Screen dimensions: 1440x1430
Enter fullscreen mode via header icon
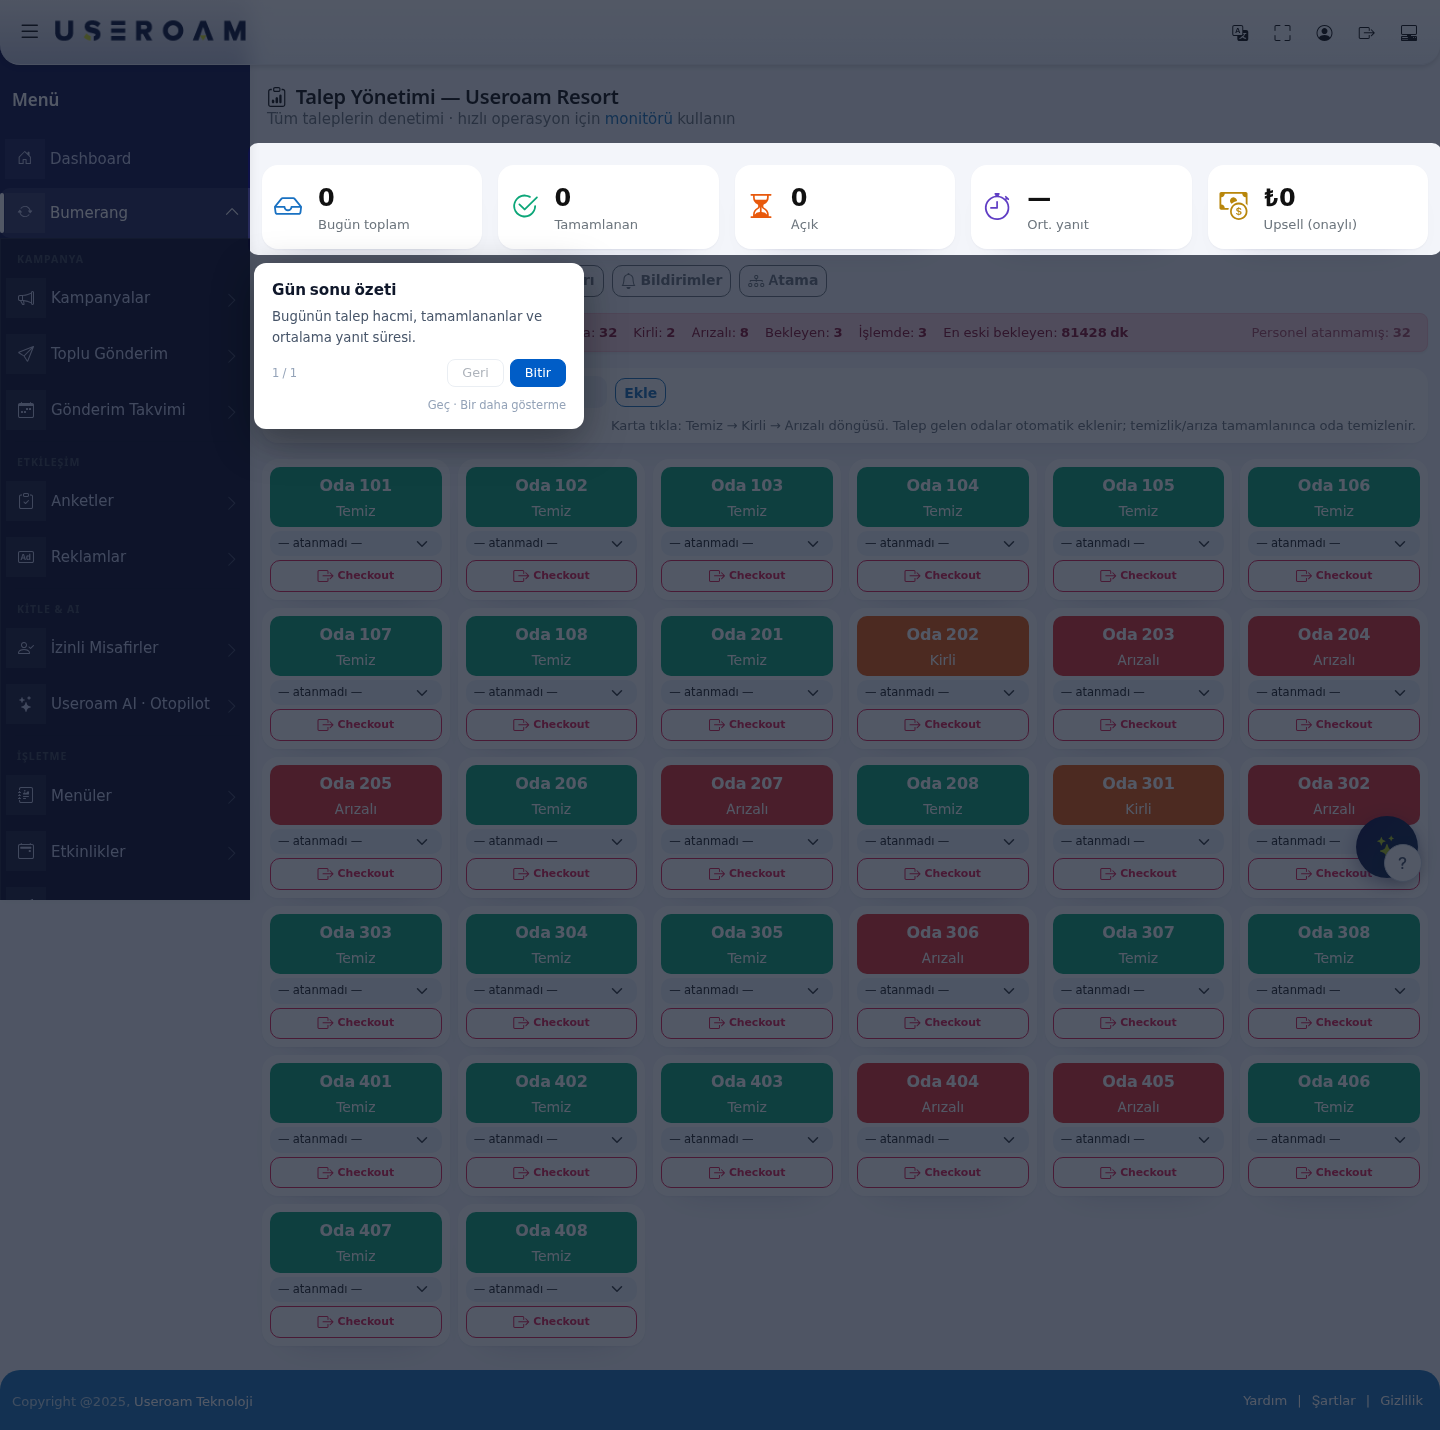(x=1282, y=33)
